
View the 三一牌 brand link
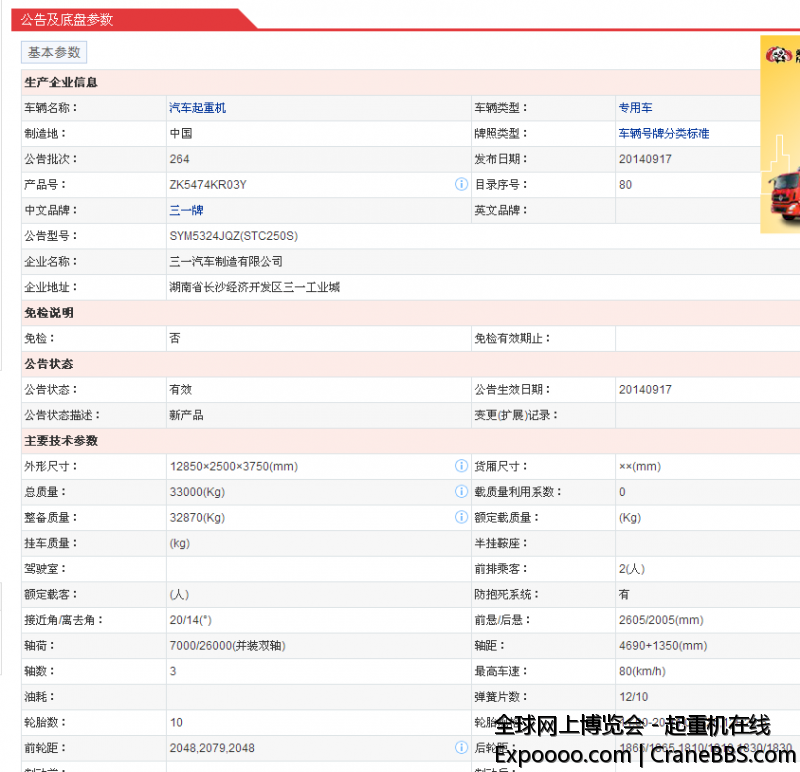coord(187,210)
